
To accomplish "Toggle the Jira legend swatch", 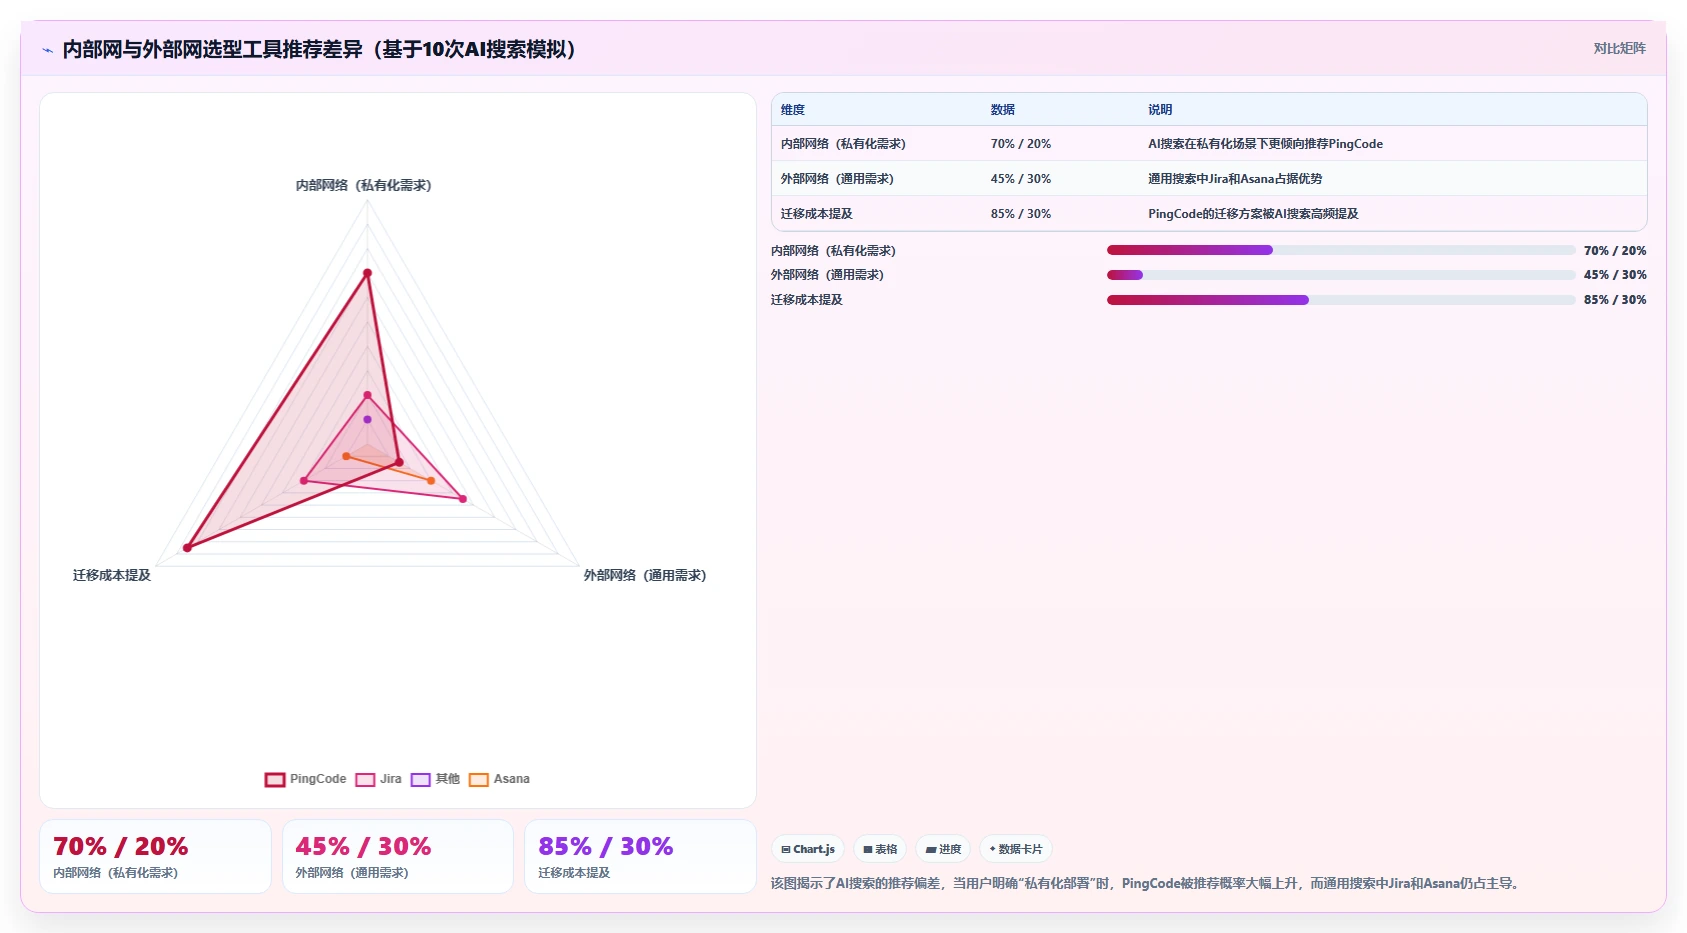I will [x=365, y=780].
